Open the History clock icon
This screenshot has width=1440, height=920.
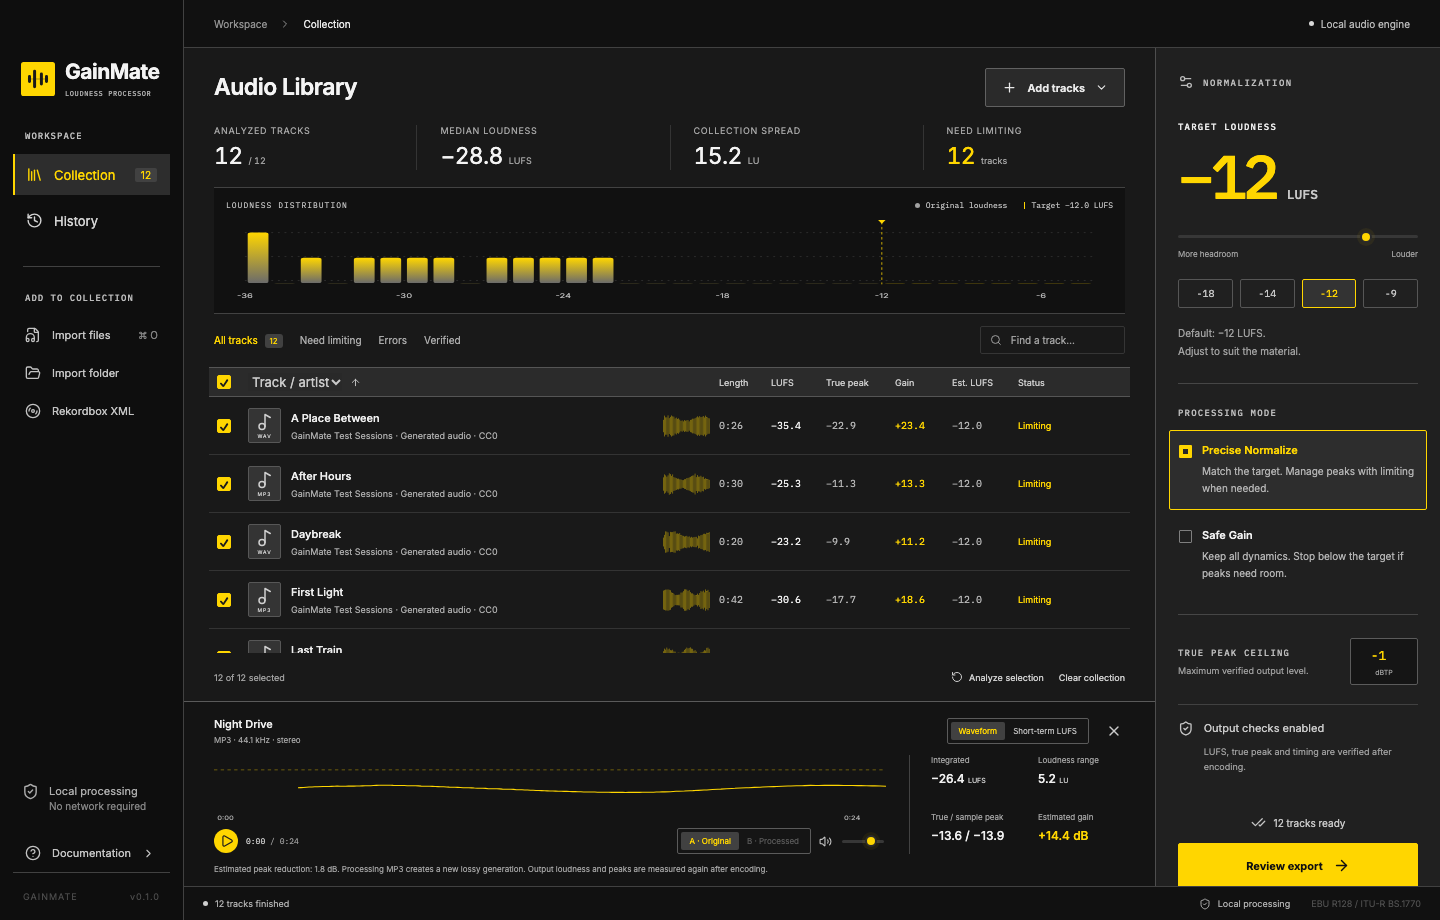tap(34, 220)
